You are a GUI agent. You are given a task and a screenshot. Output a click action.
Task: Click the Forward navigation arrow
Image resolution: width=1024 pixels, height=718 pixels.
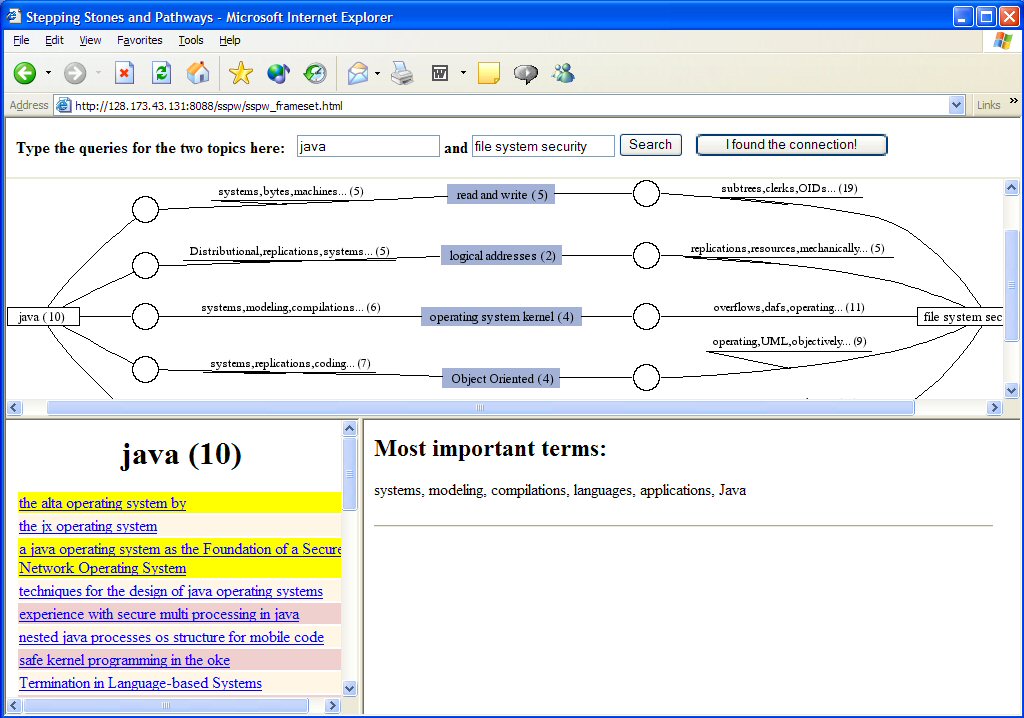[74, 73]
